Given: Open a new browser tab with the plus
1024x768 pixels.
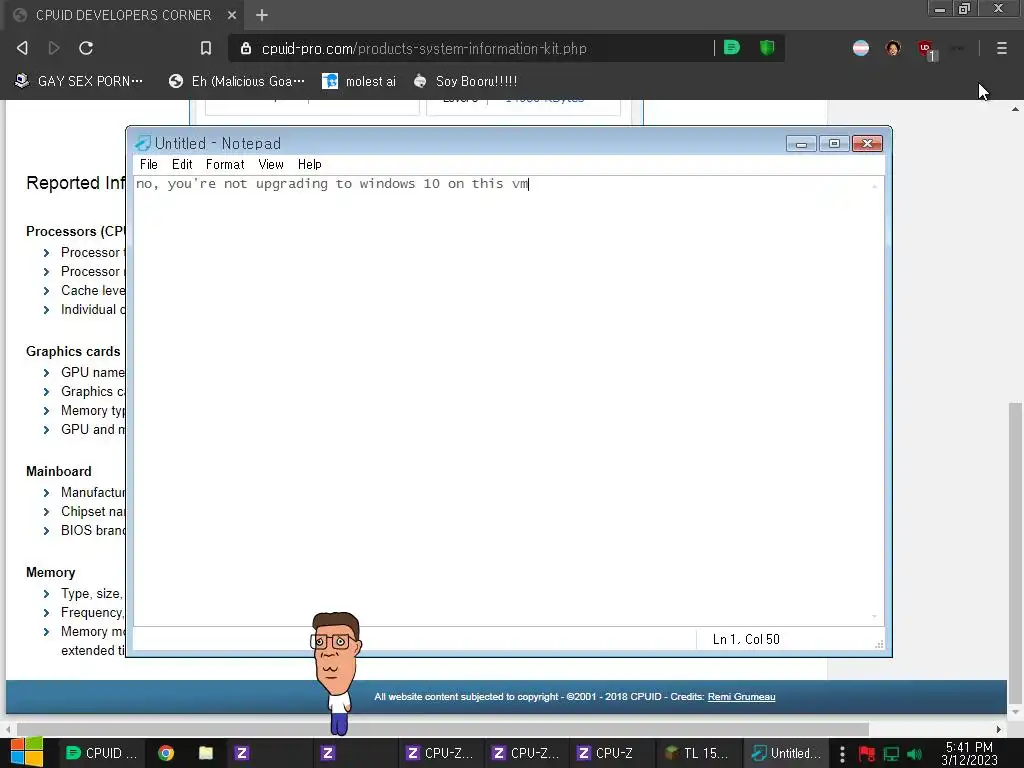Looking at the screenshot, I should click(262, 15).
